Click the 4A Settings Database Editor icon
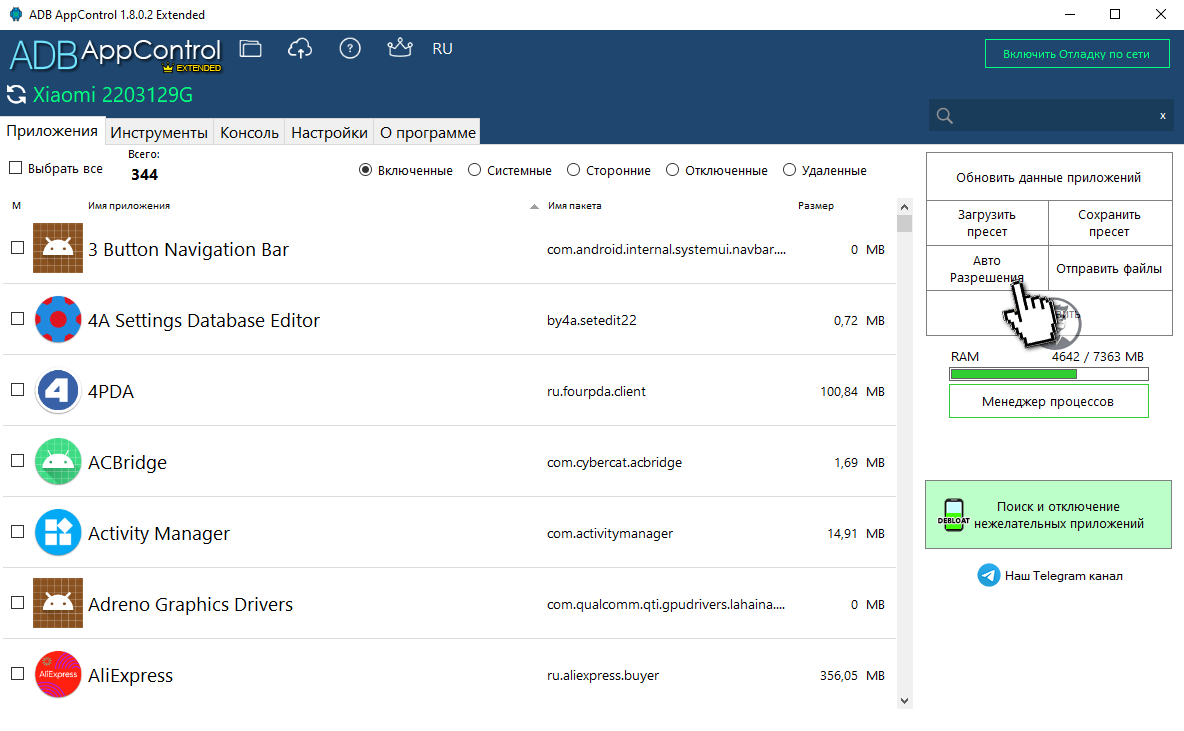The width and height of the screenshot is (1184, 731). tap(58, 319)
